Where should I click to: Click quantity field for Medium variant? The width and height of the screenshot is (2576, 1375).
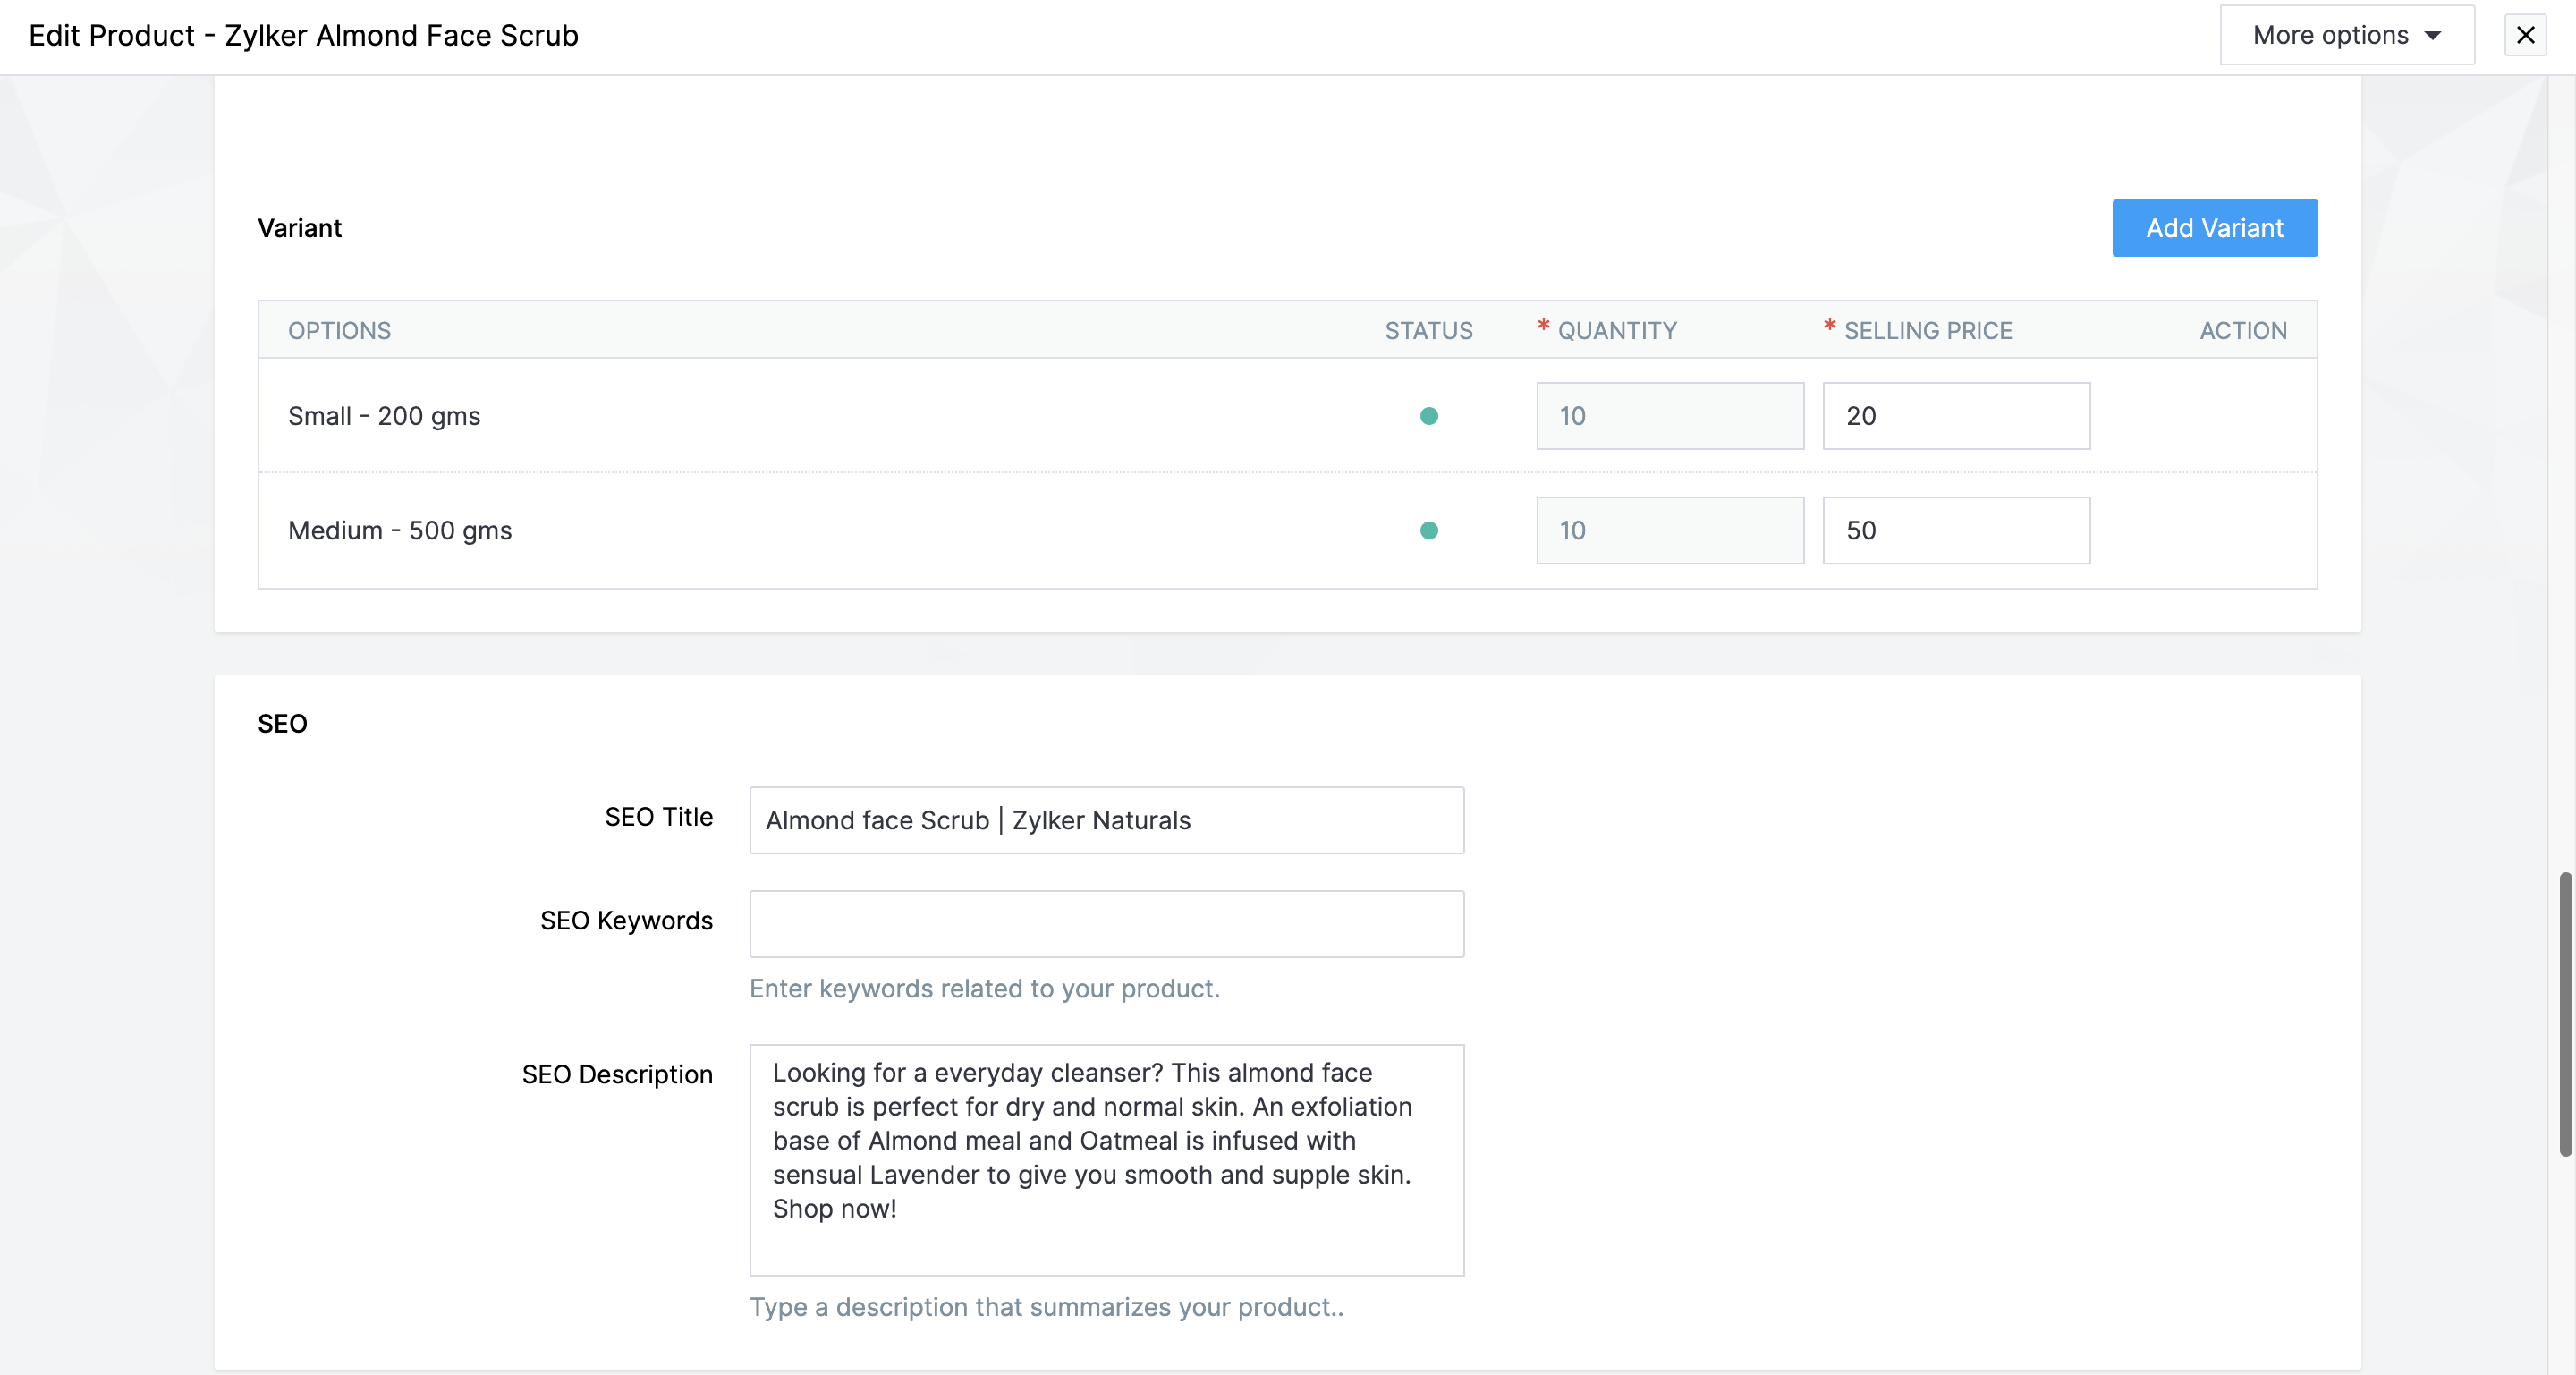point(1669,531)
